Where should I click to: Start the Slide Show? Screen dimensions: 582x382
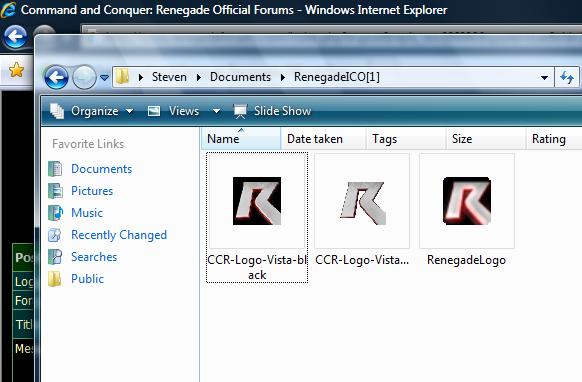272,111
